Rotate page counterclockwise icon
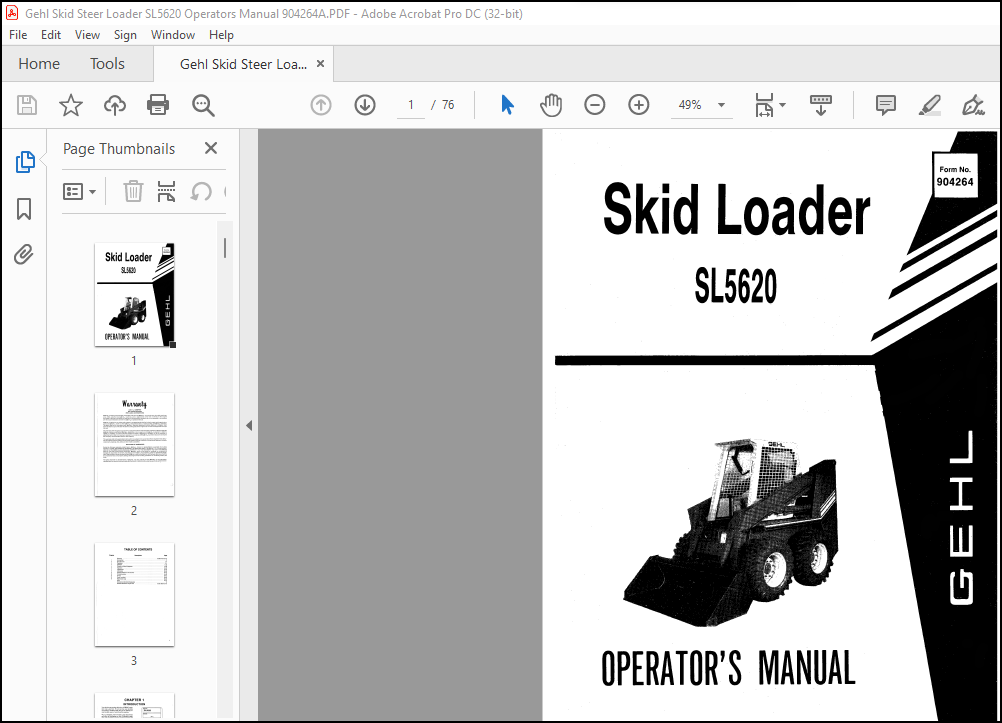Image resolution: width=1002 pixels, height=723 pixels. tap(201, 191)
